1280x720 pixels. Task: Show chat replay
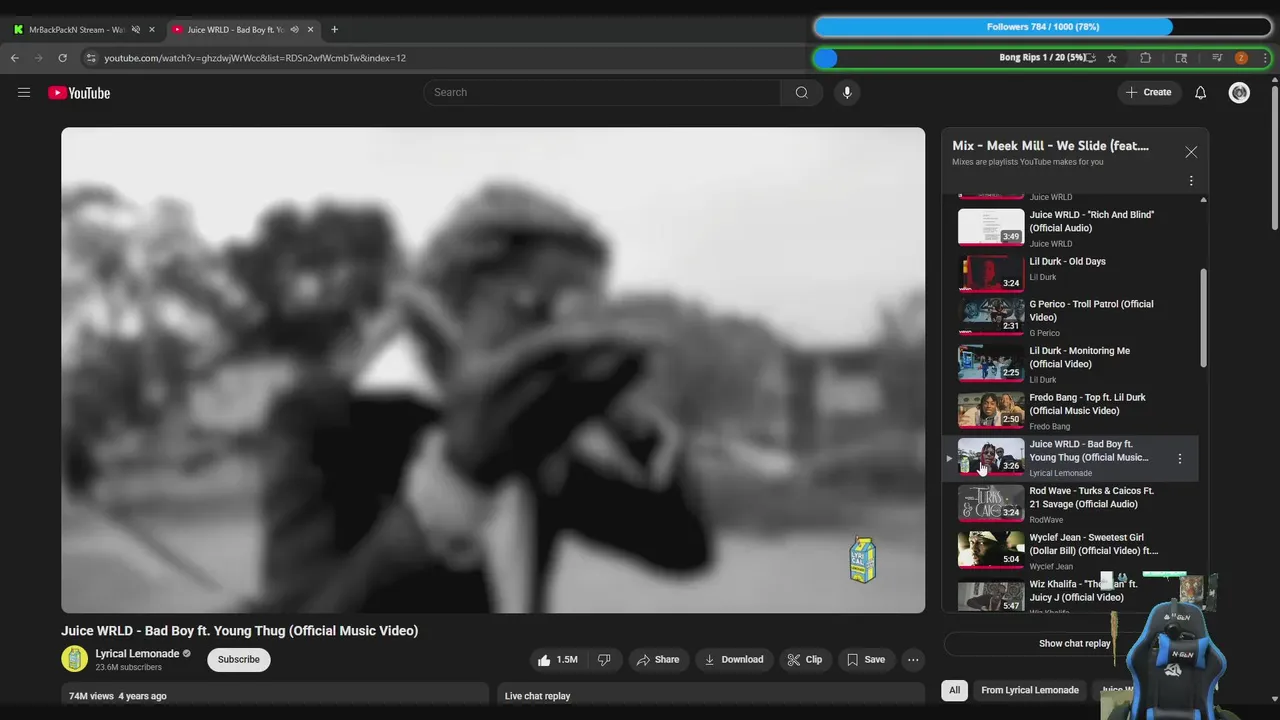point(1075,643)
